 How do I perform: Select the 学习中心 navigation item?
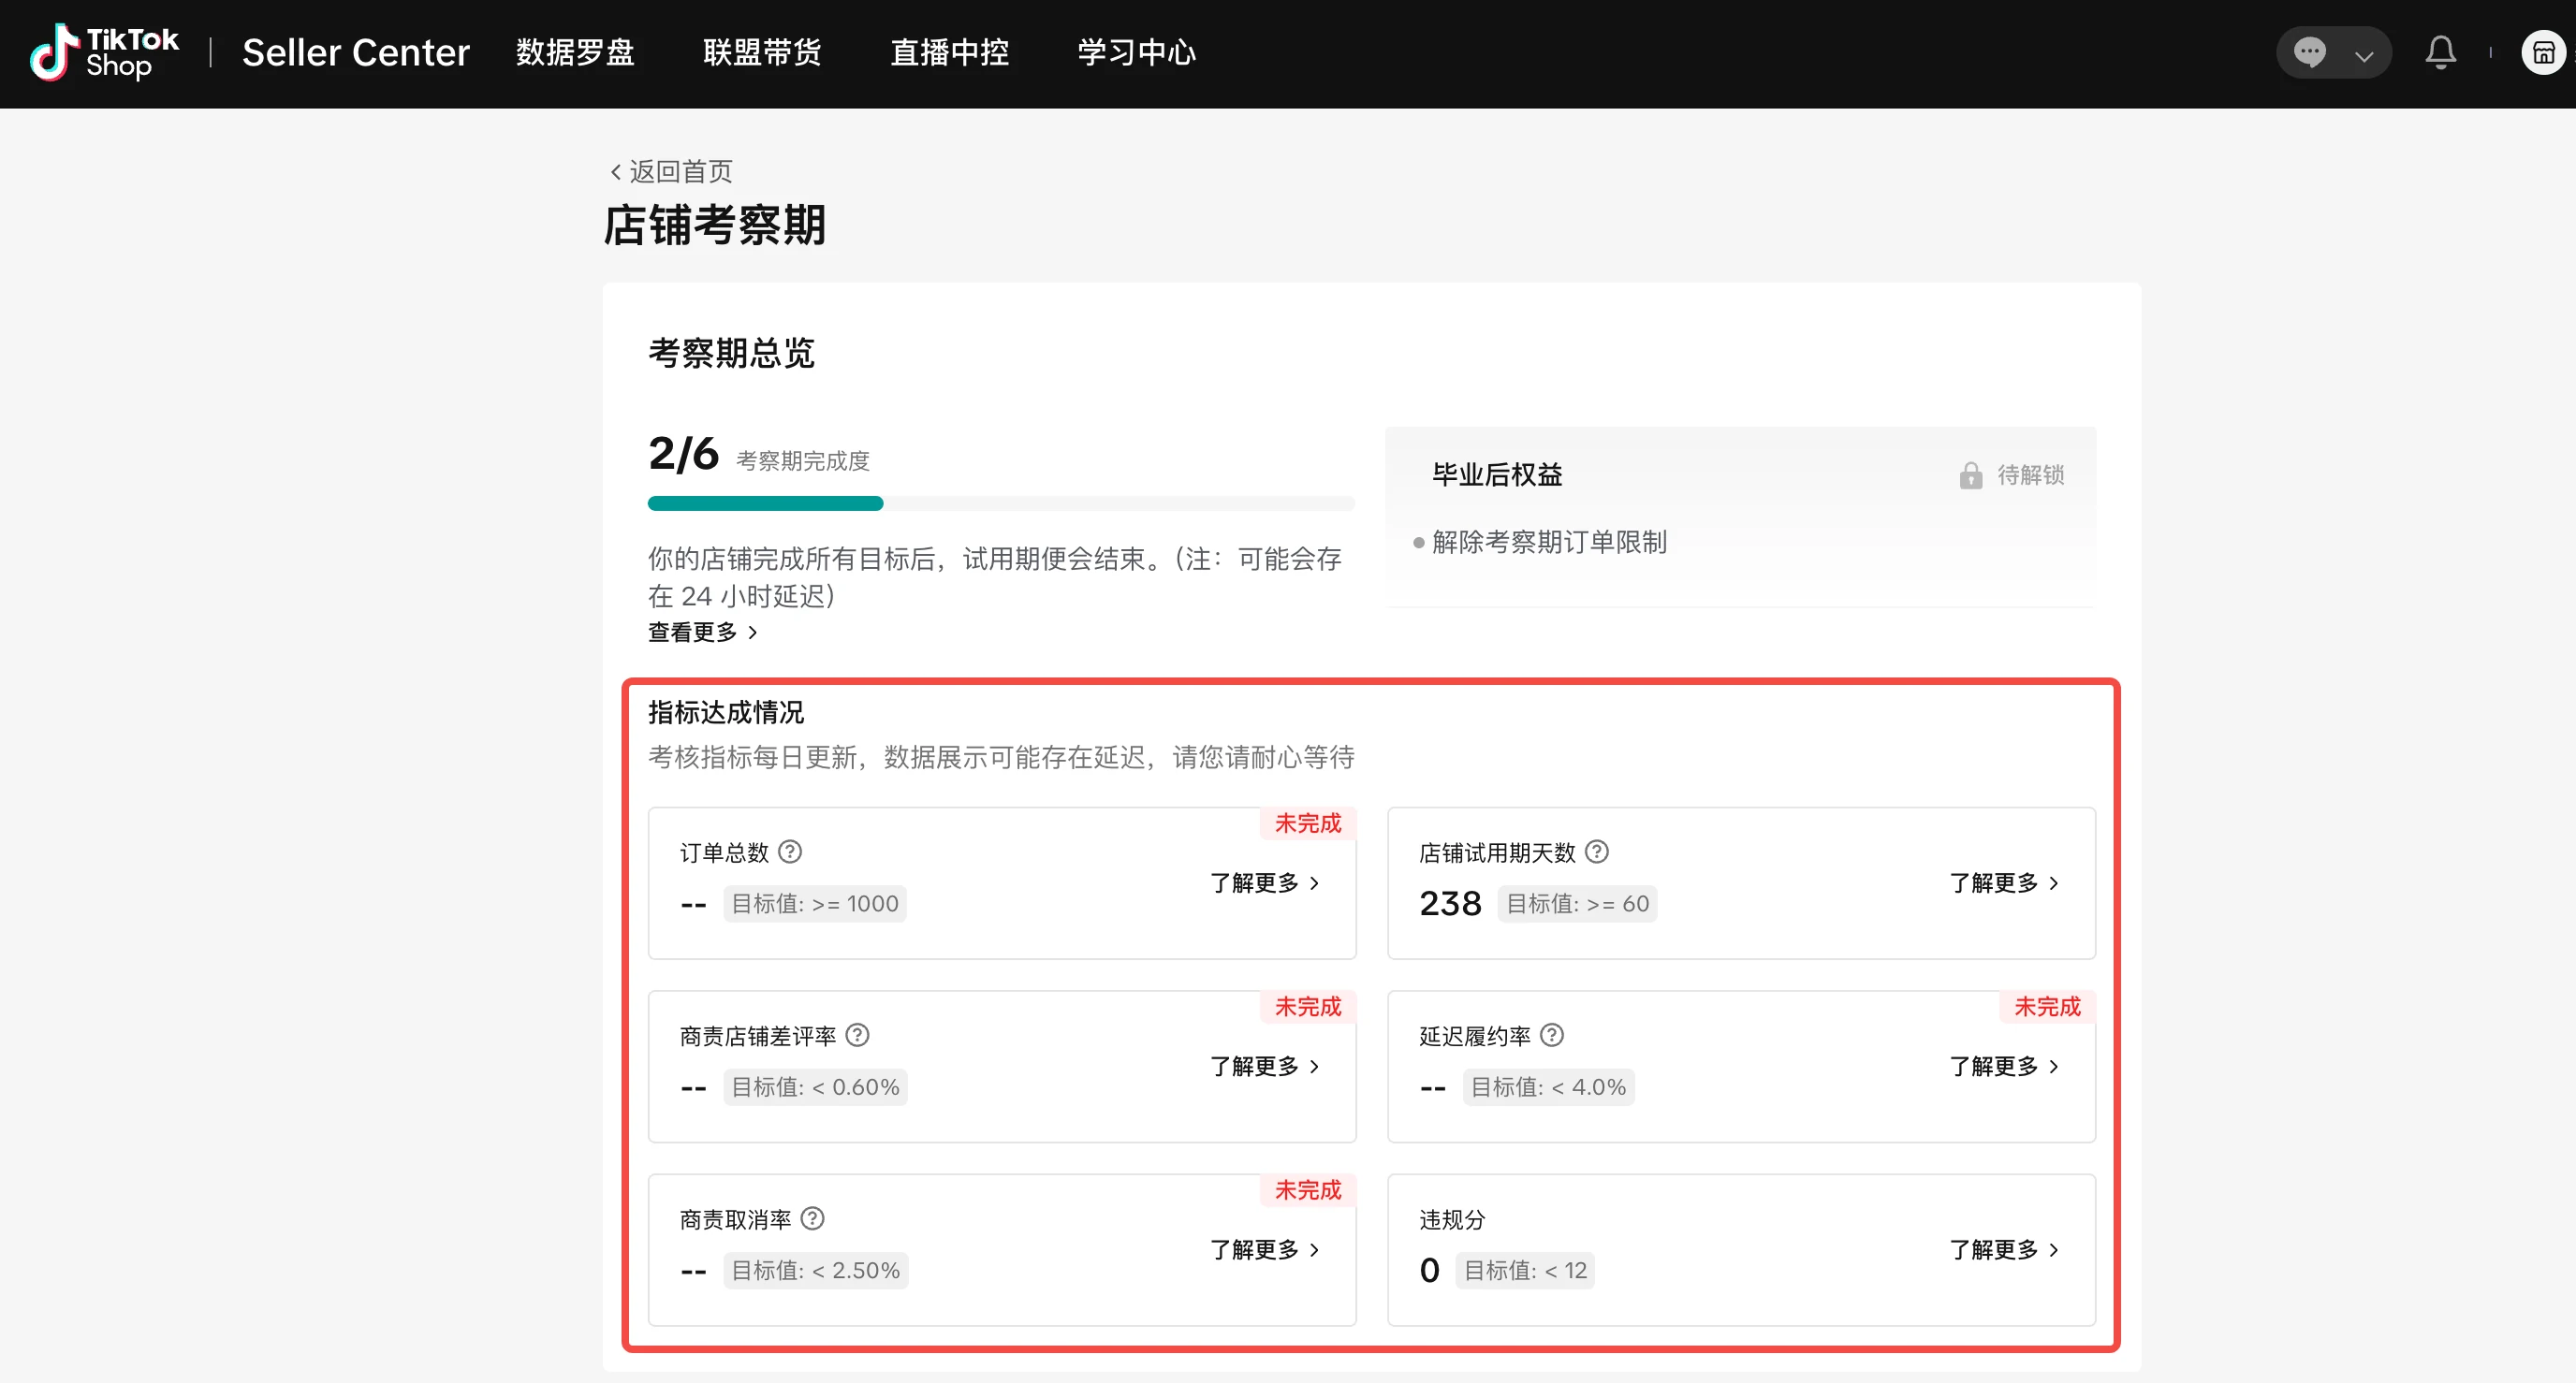(1136, 52)
